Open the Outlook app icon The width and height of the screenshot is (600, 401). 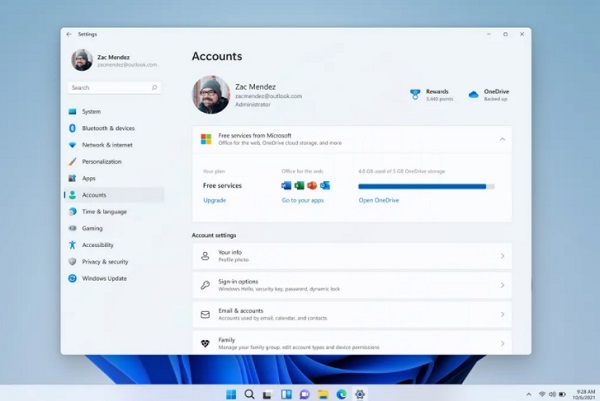325,186
